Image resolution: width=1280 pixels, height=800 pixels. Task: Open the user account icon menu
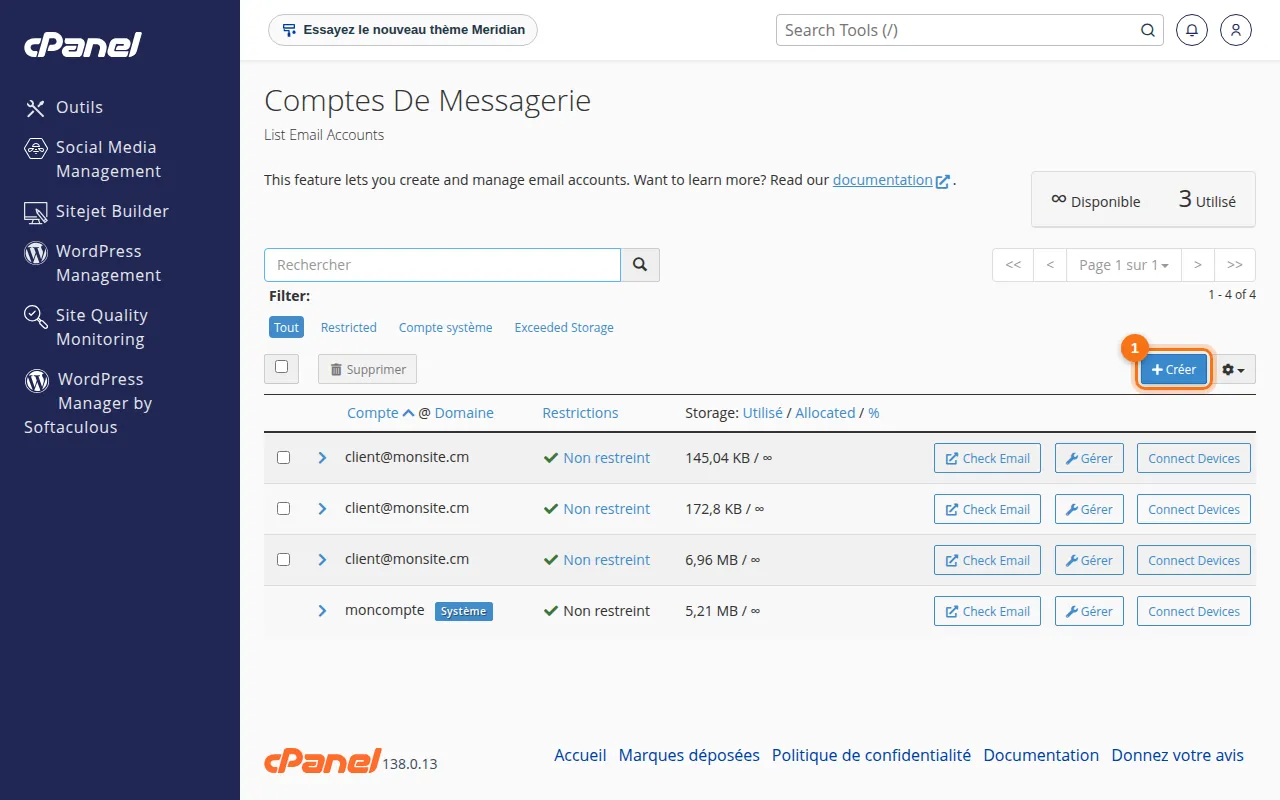(1236, 30)
